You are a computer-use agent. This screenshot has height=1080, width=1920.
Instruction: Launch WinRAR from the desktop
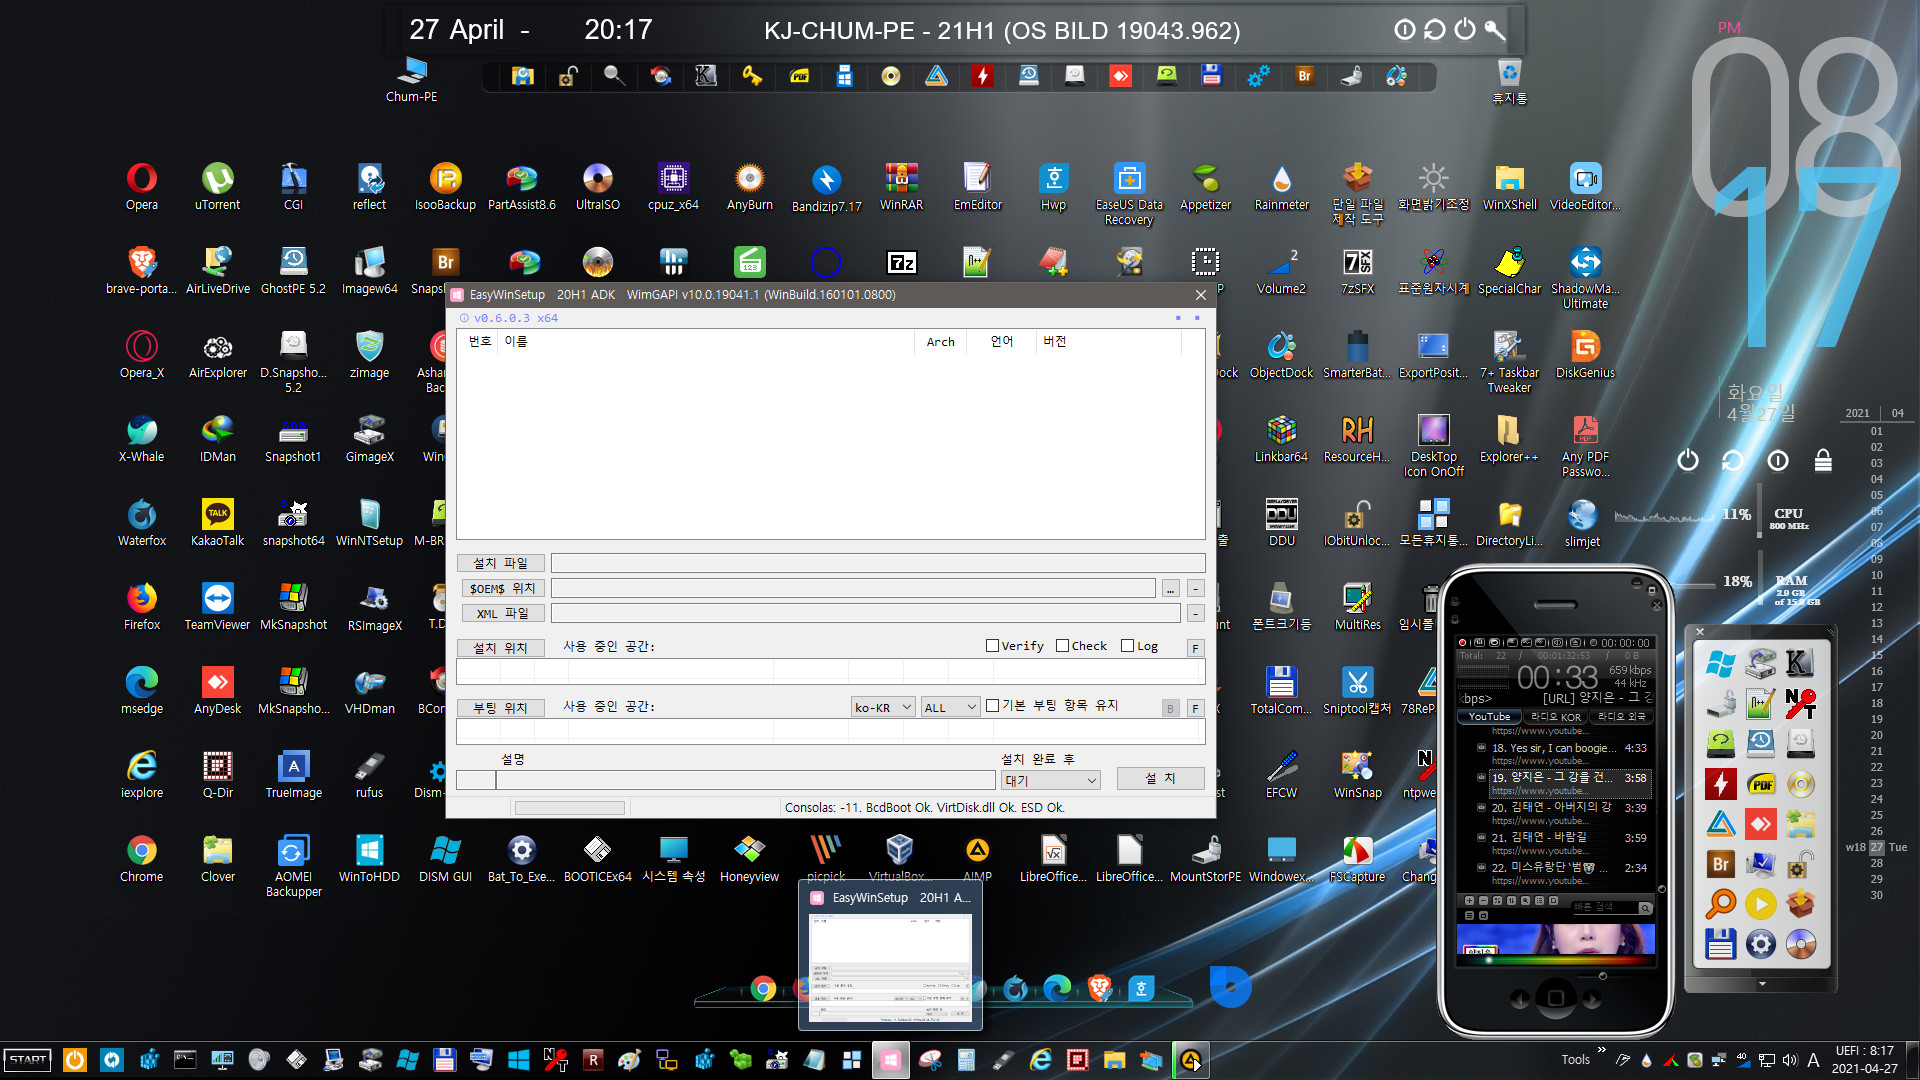pos(901,186)
